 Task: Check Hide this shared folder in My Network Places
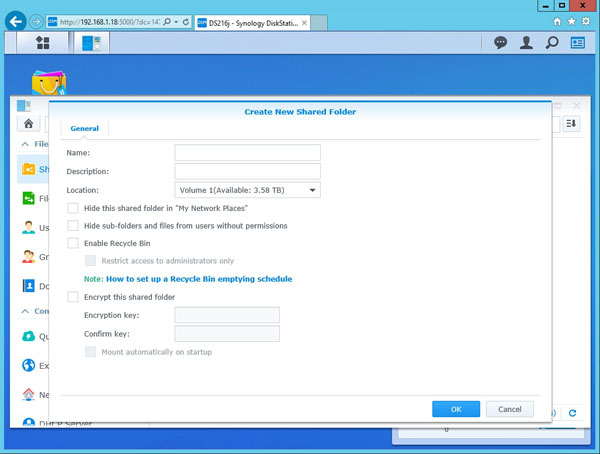(x=73, y=208)
